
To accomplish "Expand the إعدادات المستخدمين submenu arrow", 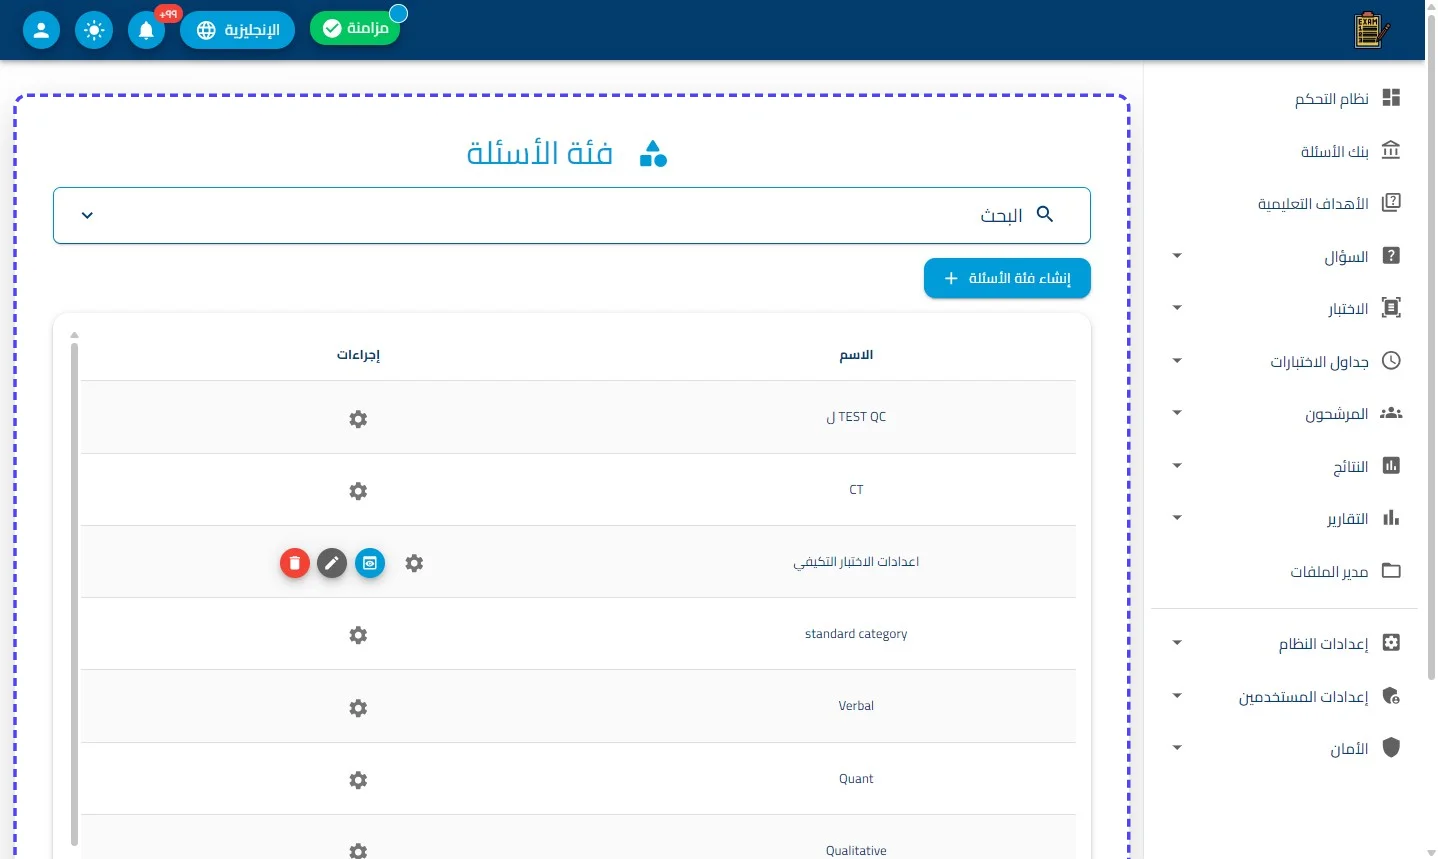I will pos(1177,696).
